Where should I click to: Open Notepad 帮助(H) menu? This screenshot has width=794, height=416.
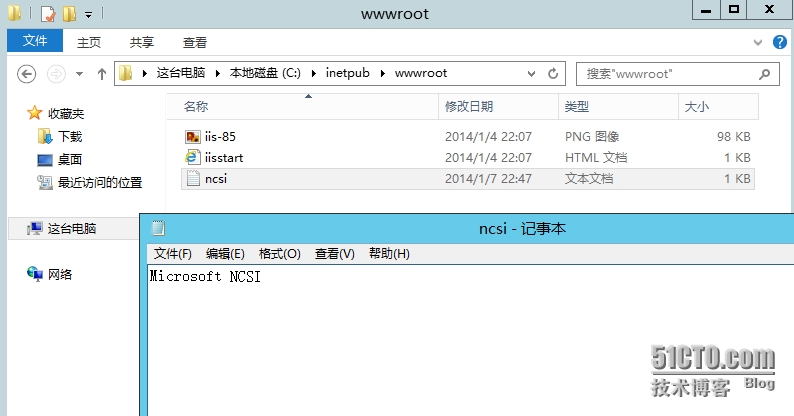click(389, 254)
